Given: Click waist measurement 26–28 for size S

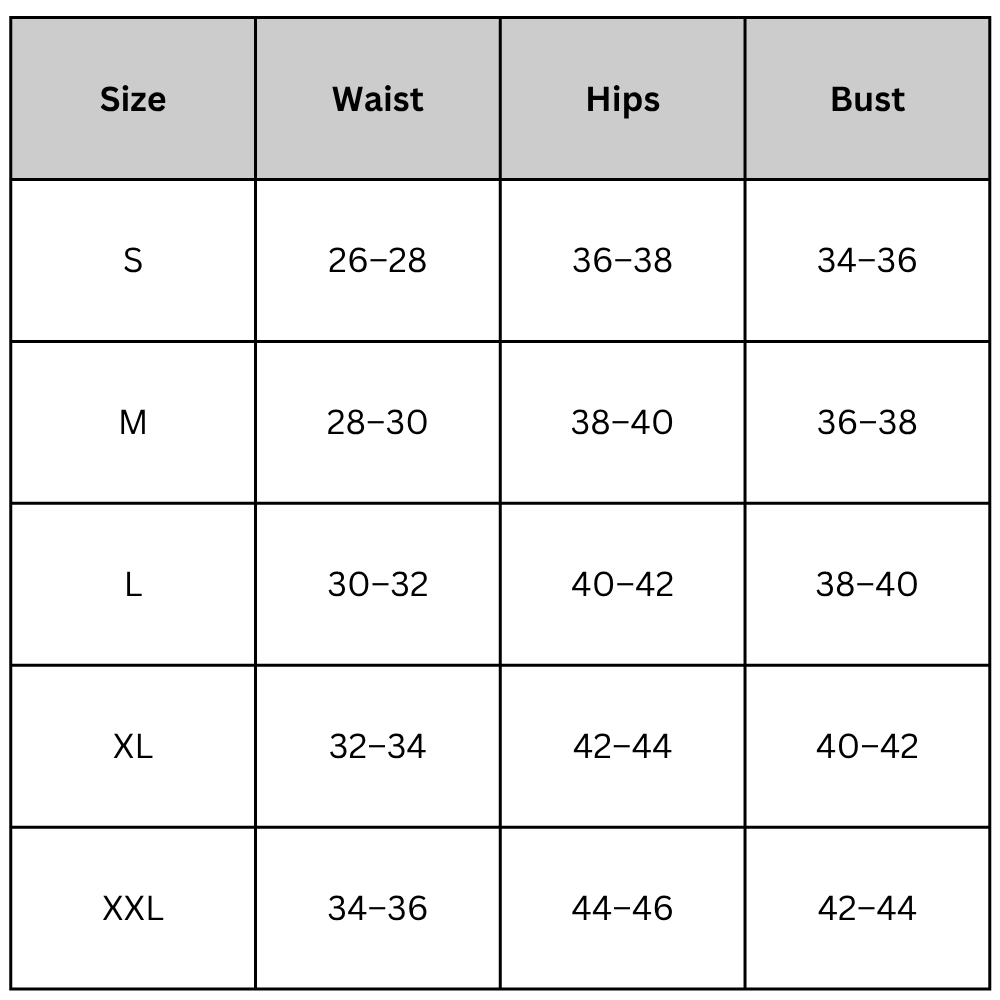Looking at the screenshot, I should 377,261.
